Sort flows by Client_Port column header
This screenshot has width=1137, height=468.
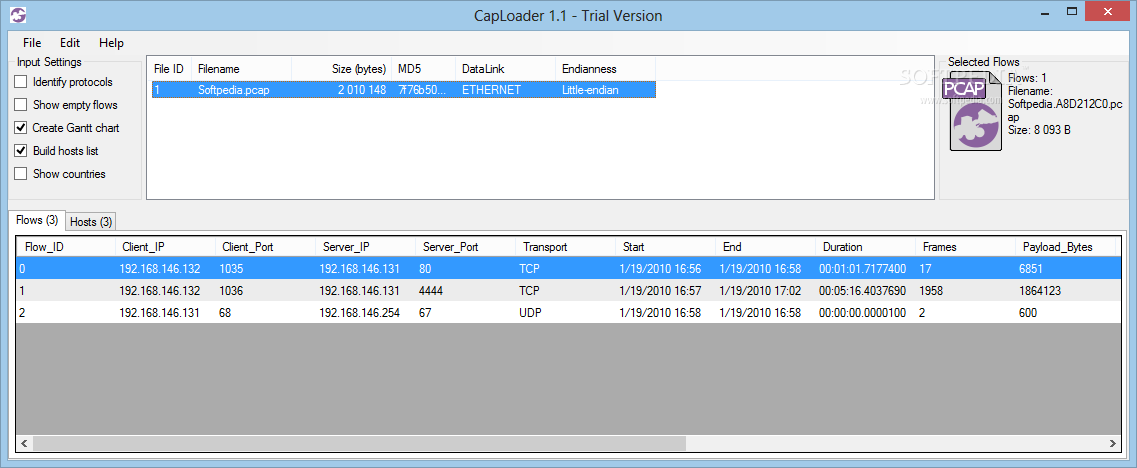coord(265,247)
